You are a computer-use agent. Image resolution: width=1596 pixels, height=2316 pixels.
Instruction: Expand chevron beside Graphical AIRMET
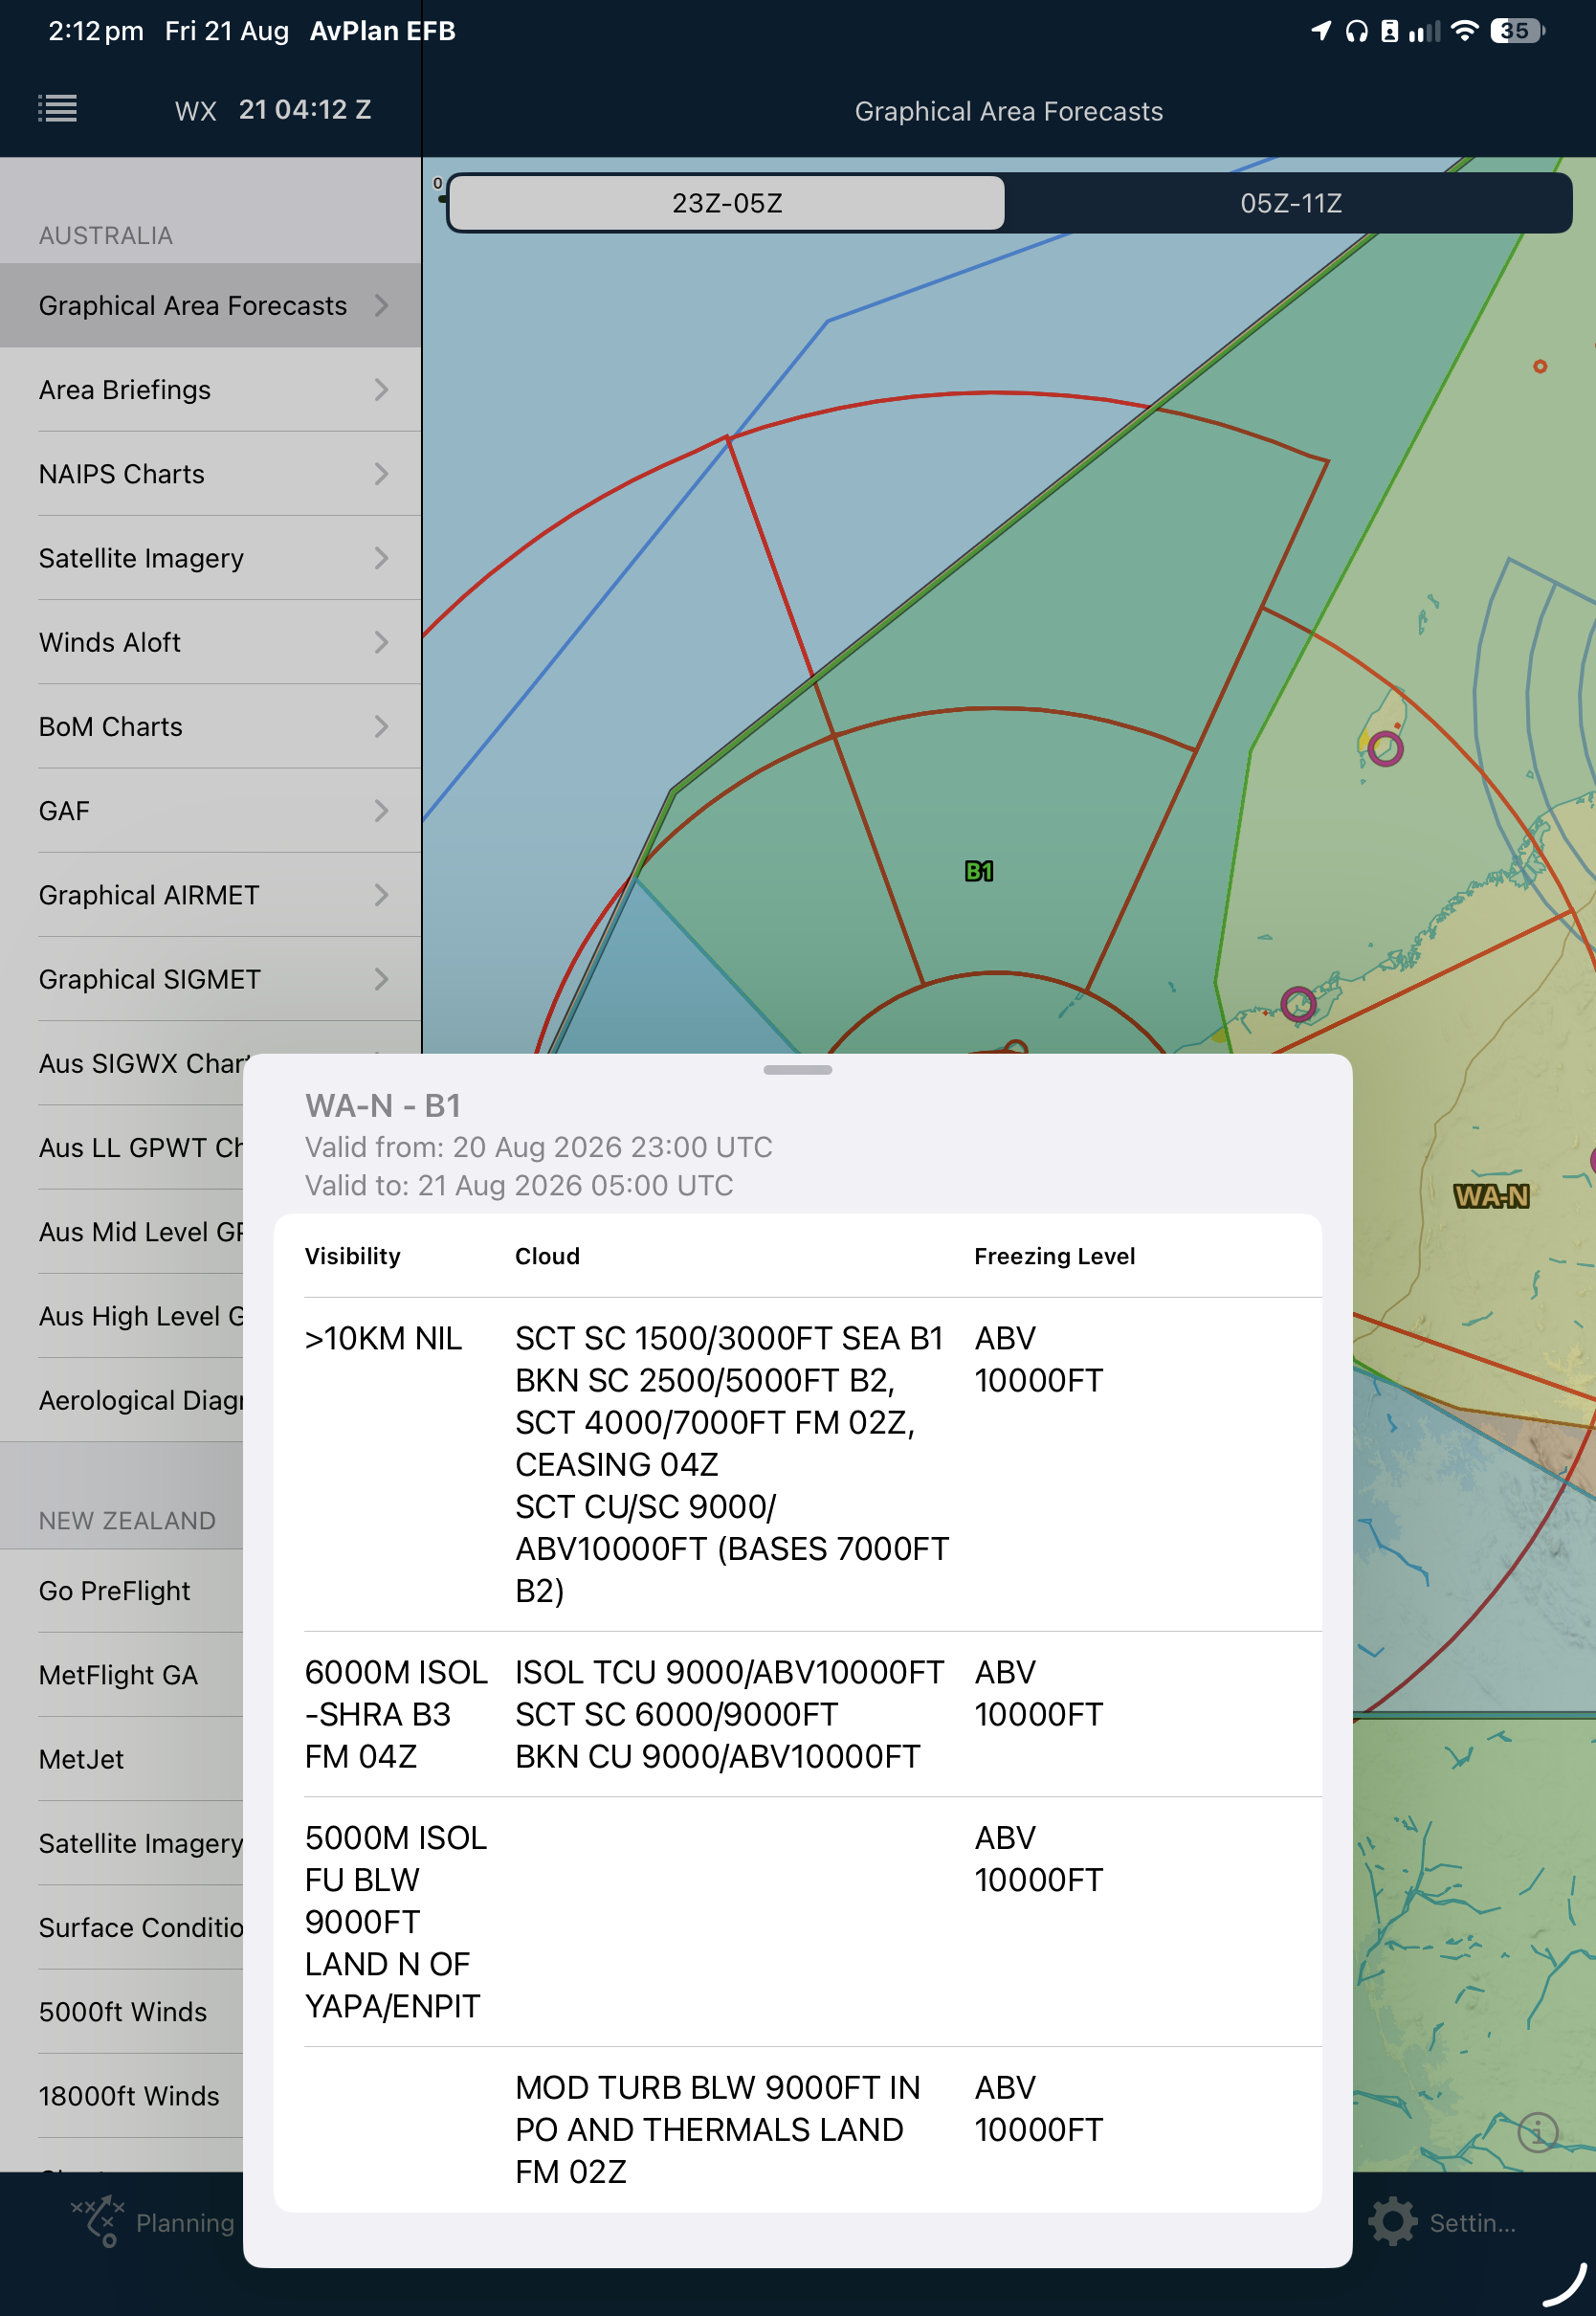click(x=381, y=895)
